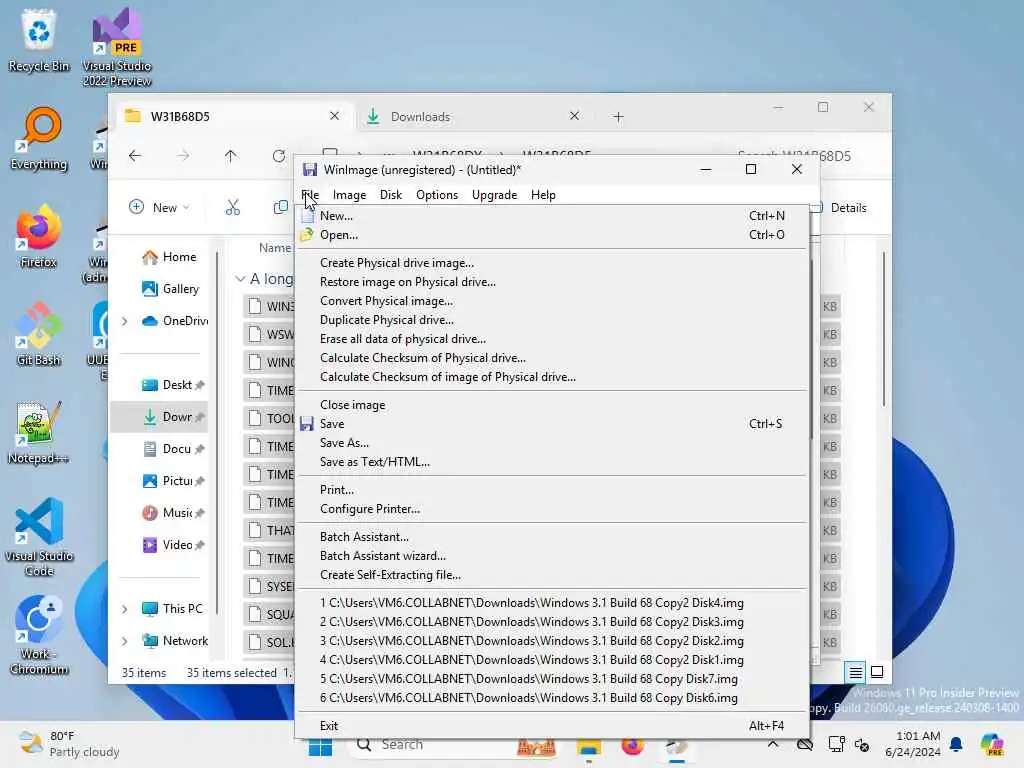This screenshot has height=768, width=1024.
Task: Click the Windows Start button
Action: 320,745
